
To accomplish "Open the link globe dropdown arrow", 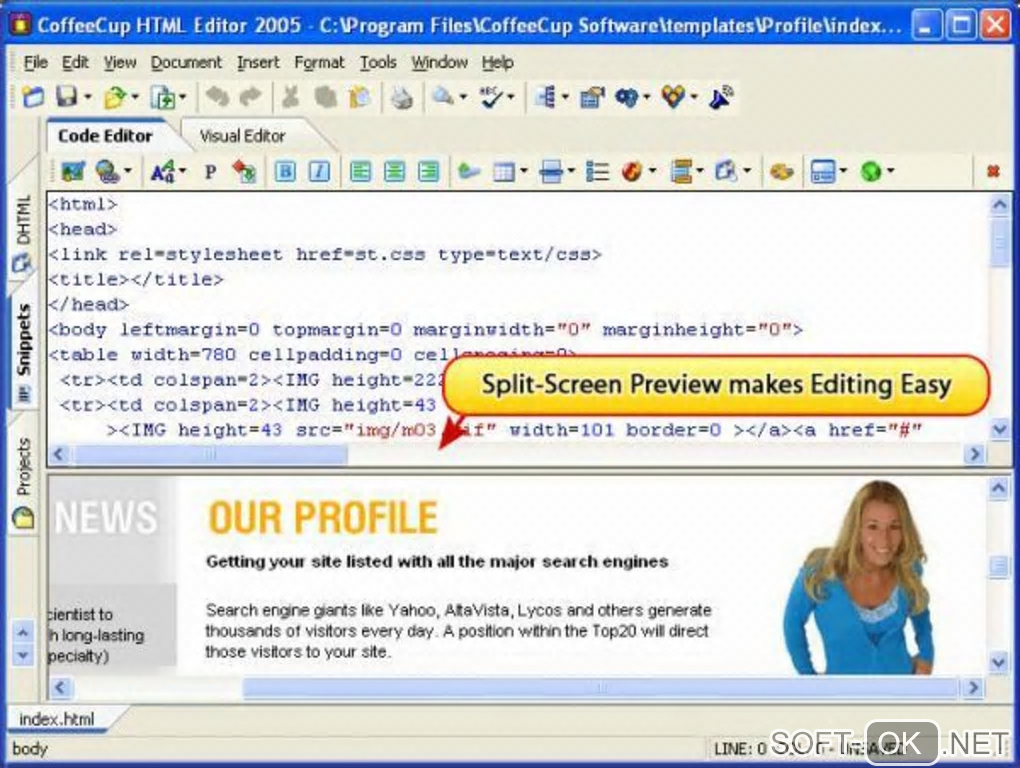I will pyautogui.click(x=128, y=172).
